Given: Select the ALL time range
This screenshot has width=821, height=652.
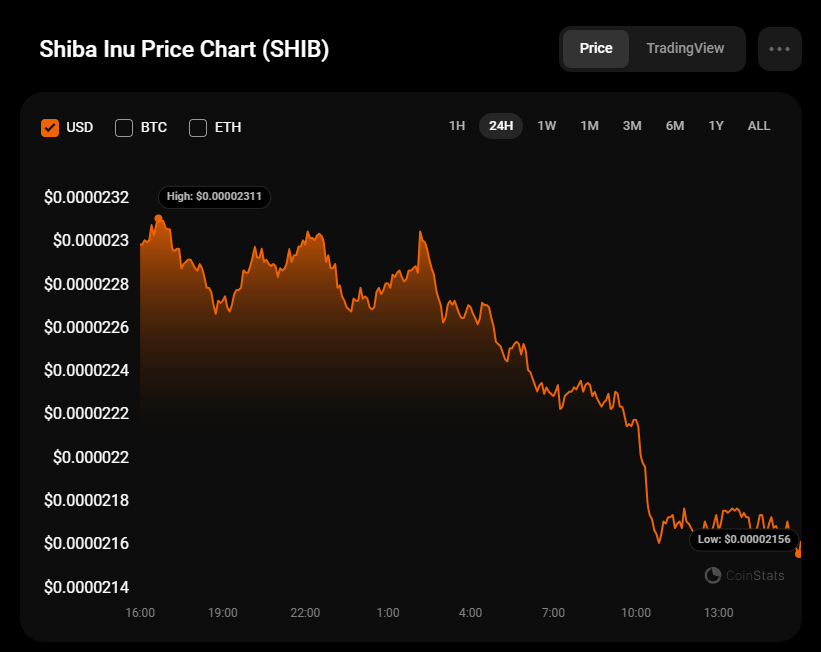Looking at the screenshot, I should (759, 126).
